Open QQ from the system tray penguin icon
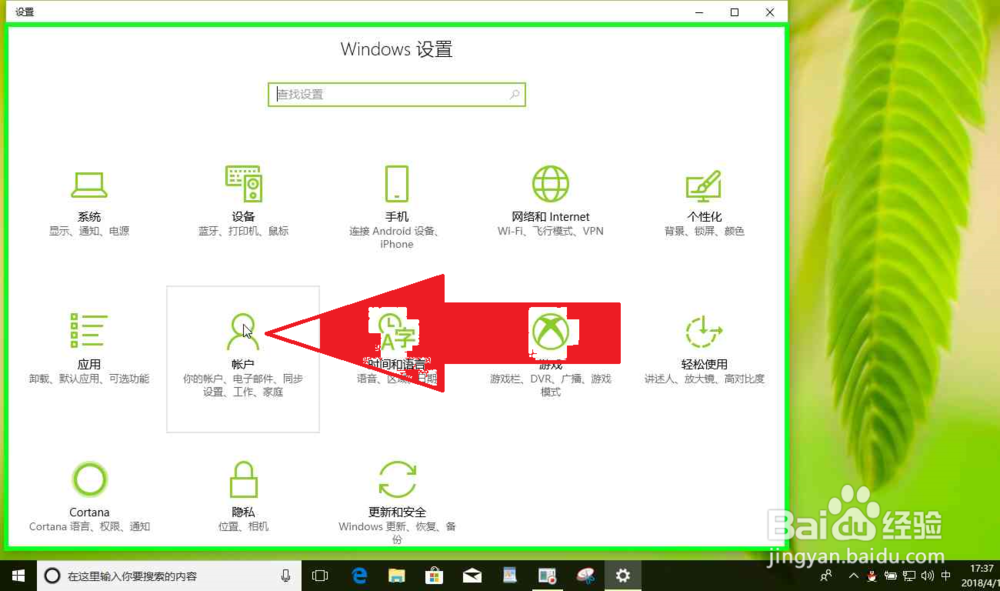 (871, 576)
